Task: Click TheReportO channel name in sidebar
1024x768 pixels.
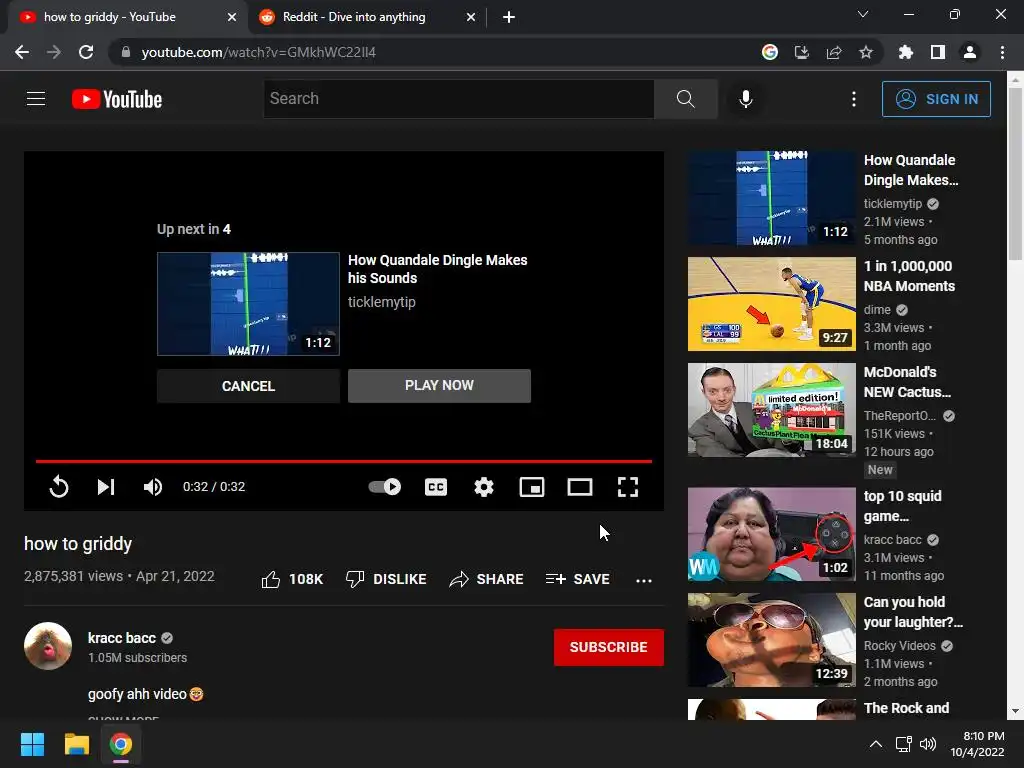Action: coord(900,415)
